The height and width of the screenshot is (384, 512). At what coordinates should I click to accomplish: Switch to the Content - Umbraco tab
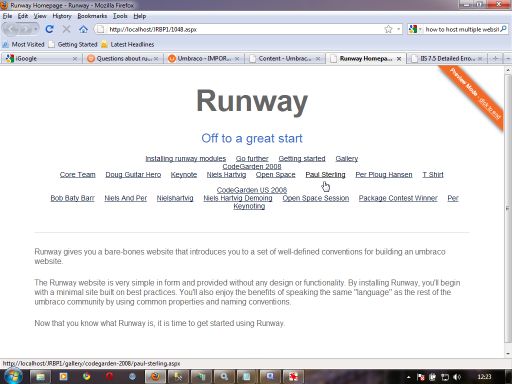[x=284, y=59]
